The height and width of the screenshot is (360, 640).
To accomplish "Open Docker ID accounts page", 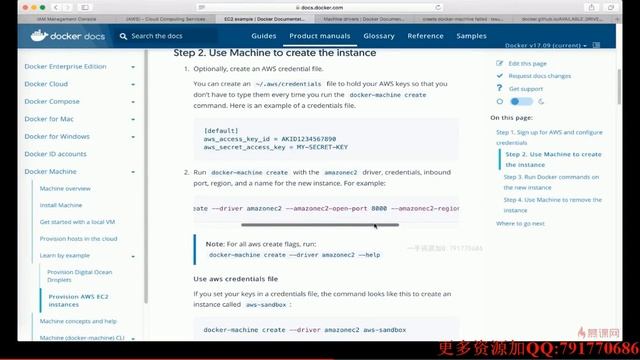I will 56,154.
